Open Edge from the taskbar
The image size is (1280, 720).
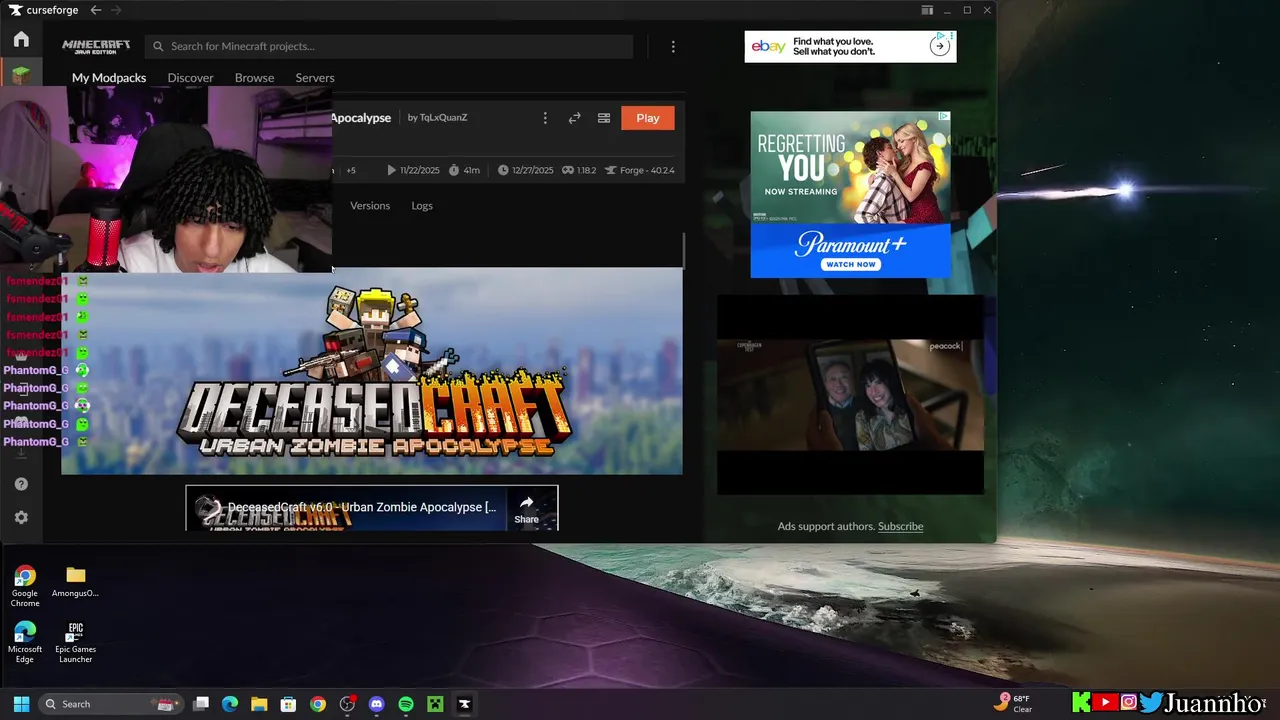(x=230, y=704)
